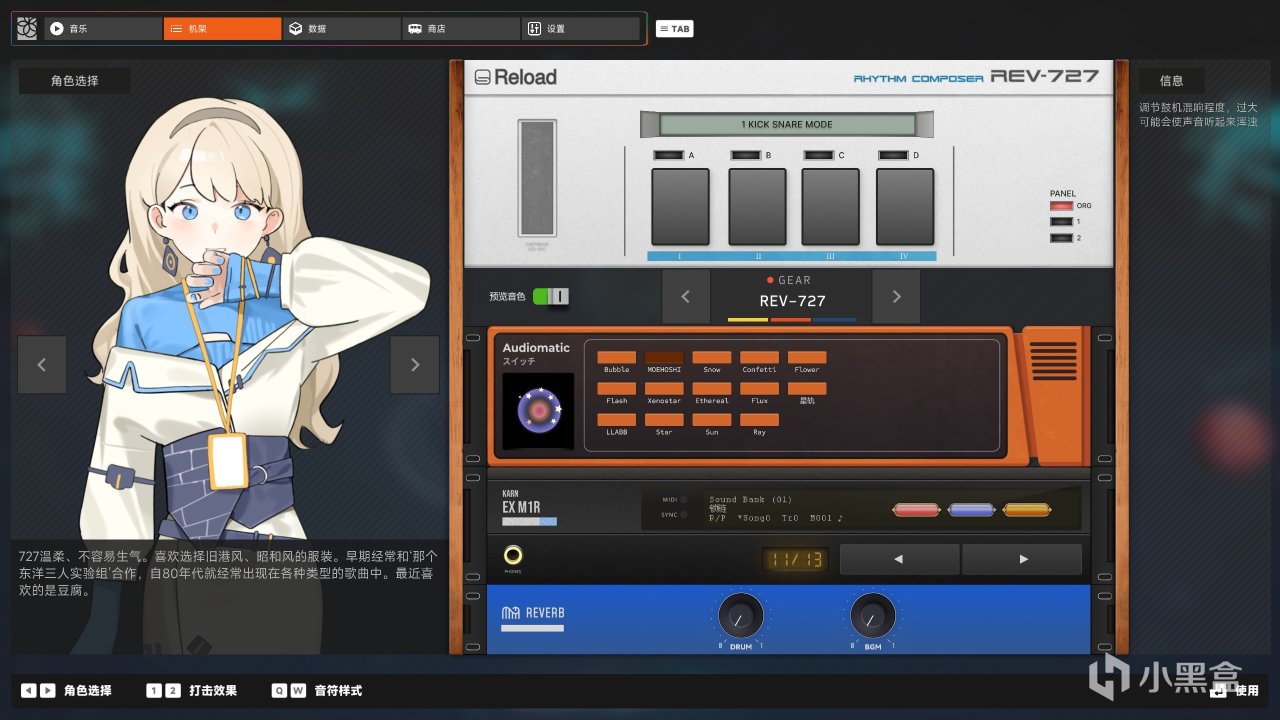Pick the LLABB hit effect

point(617,420)
